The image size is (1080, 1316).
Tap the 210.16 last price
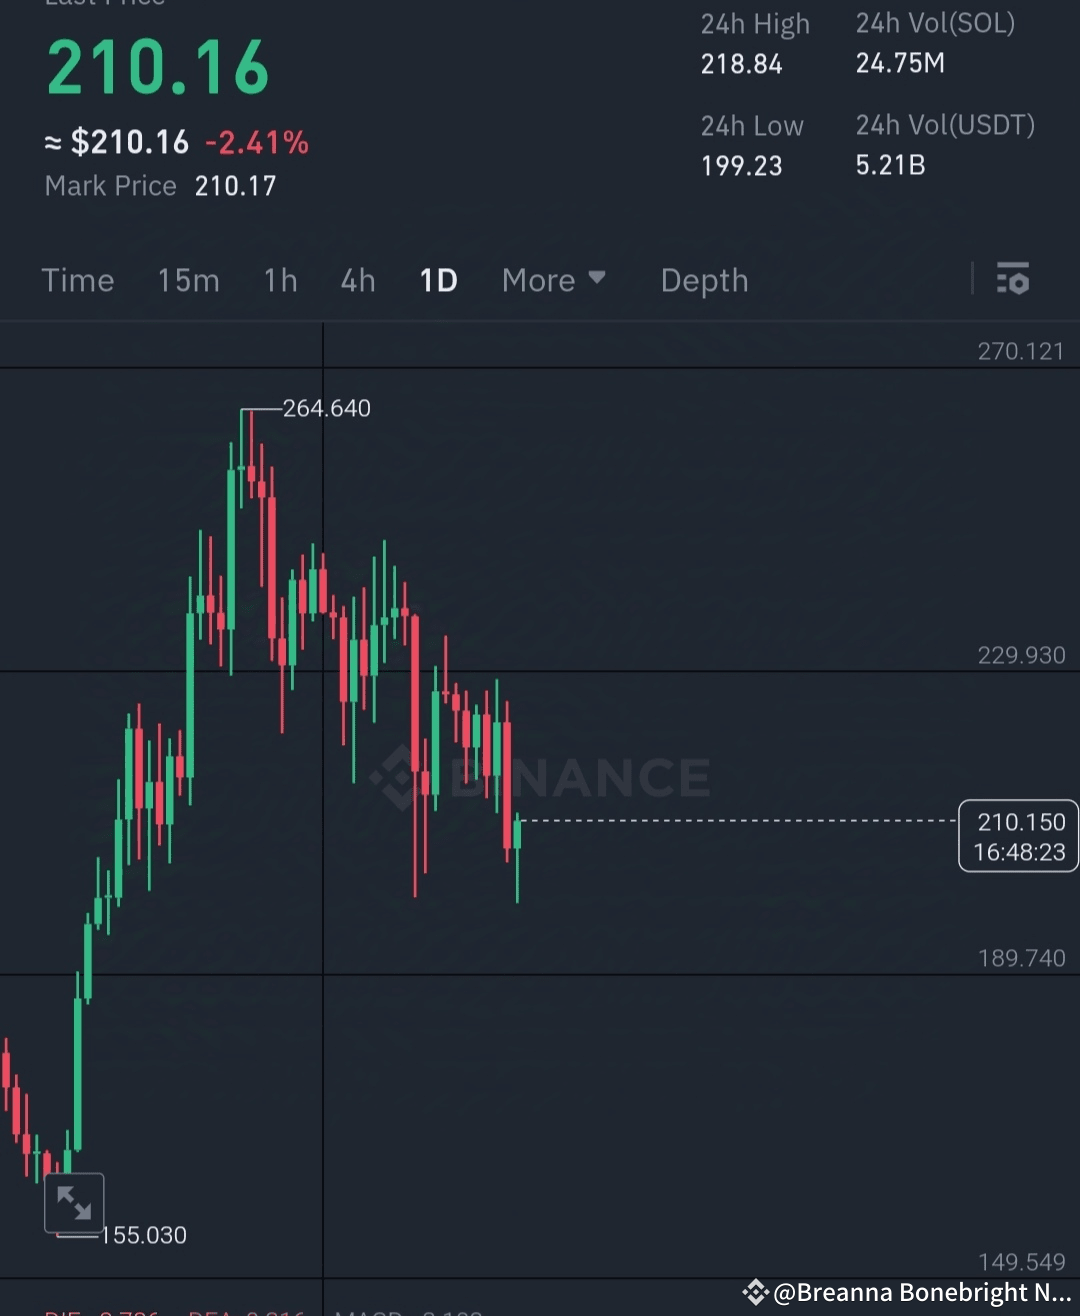[x=158, y=68]
